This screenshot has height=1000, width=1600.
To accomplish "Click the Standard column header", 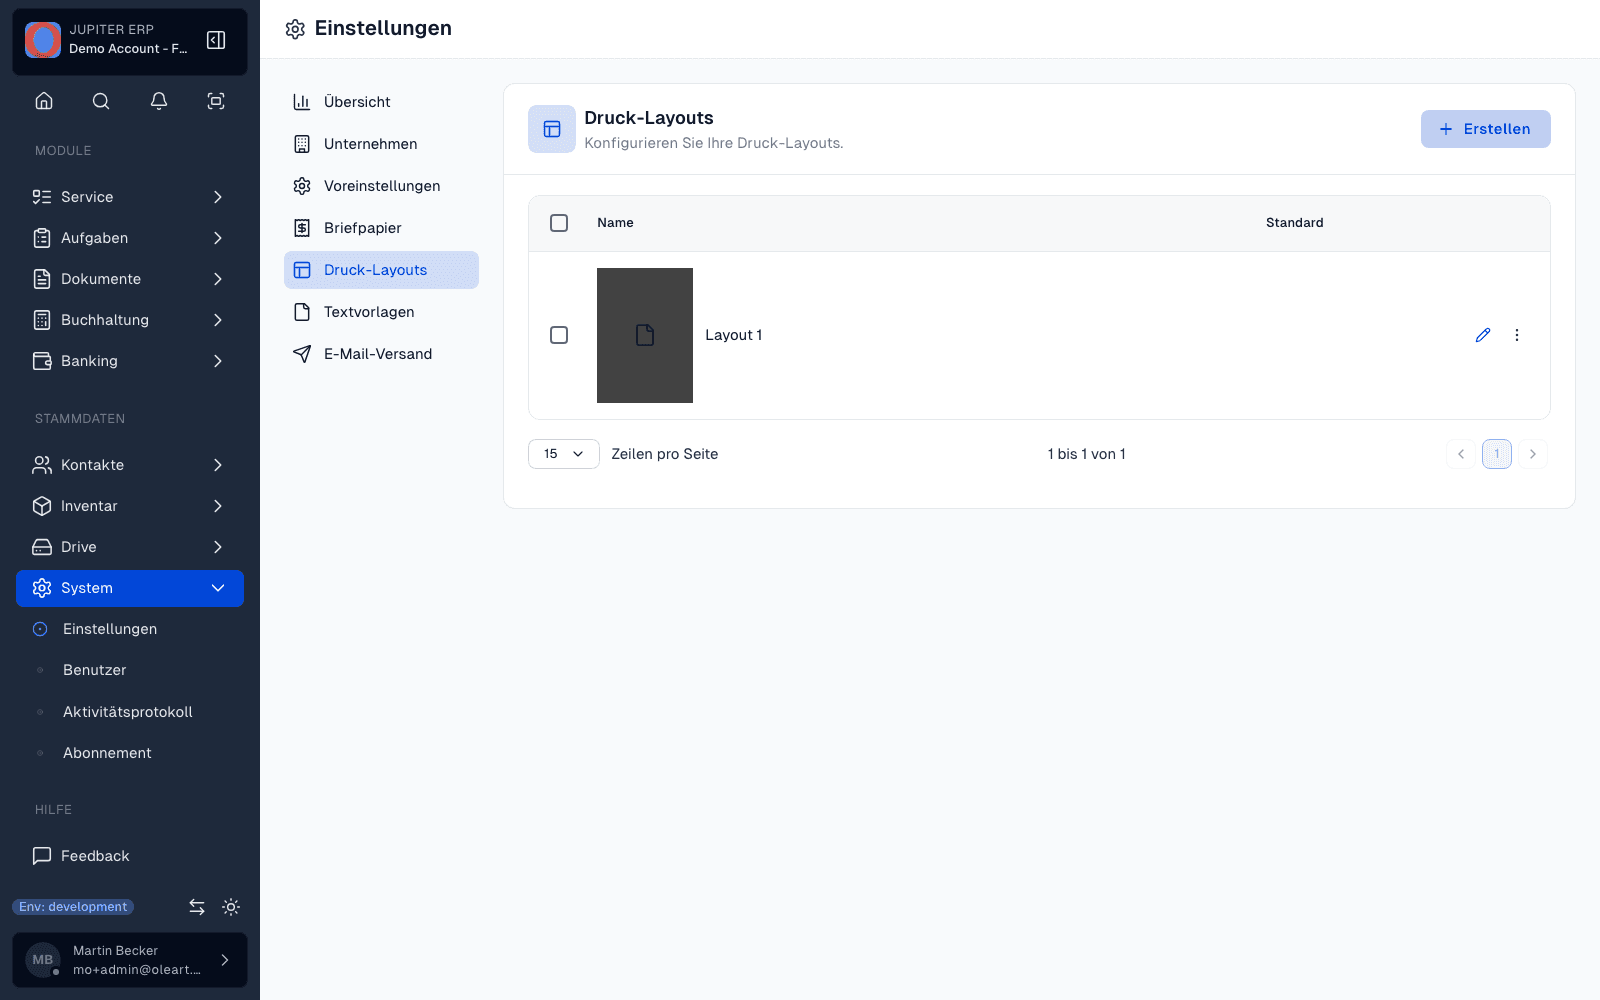I will tap(1294, 223).
